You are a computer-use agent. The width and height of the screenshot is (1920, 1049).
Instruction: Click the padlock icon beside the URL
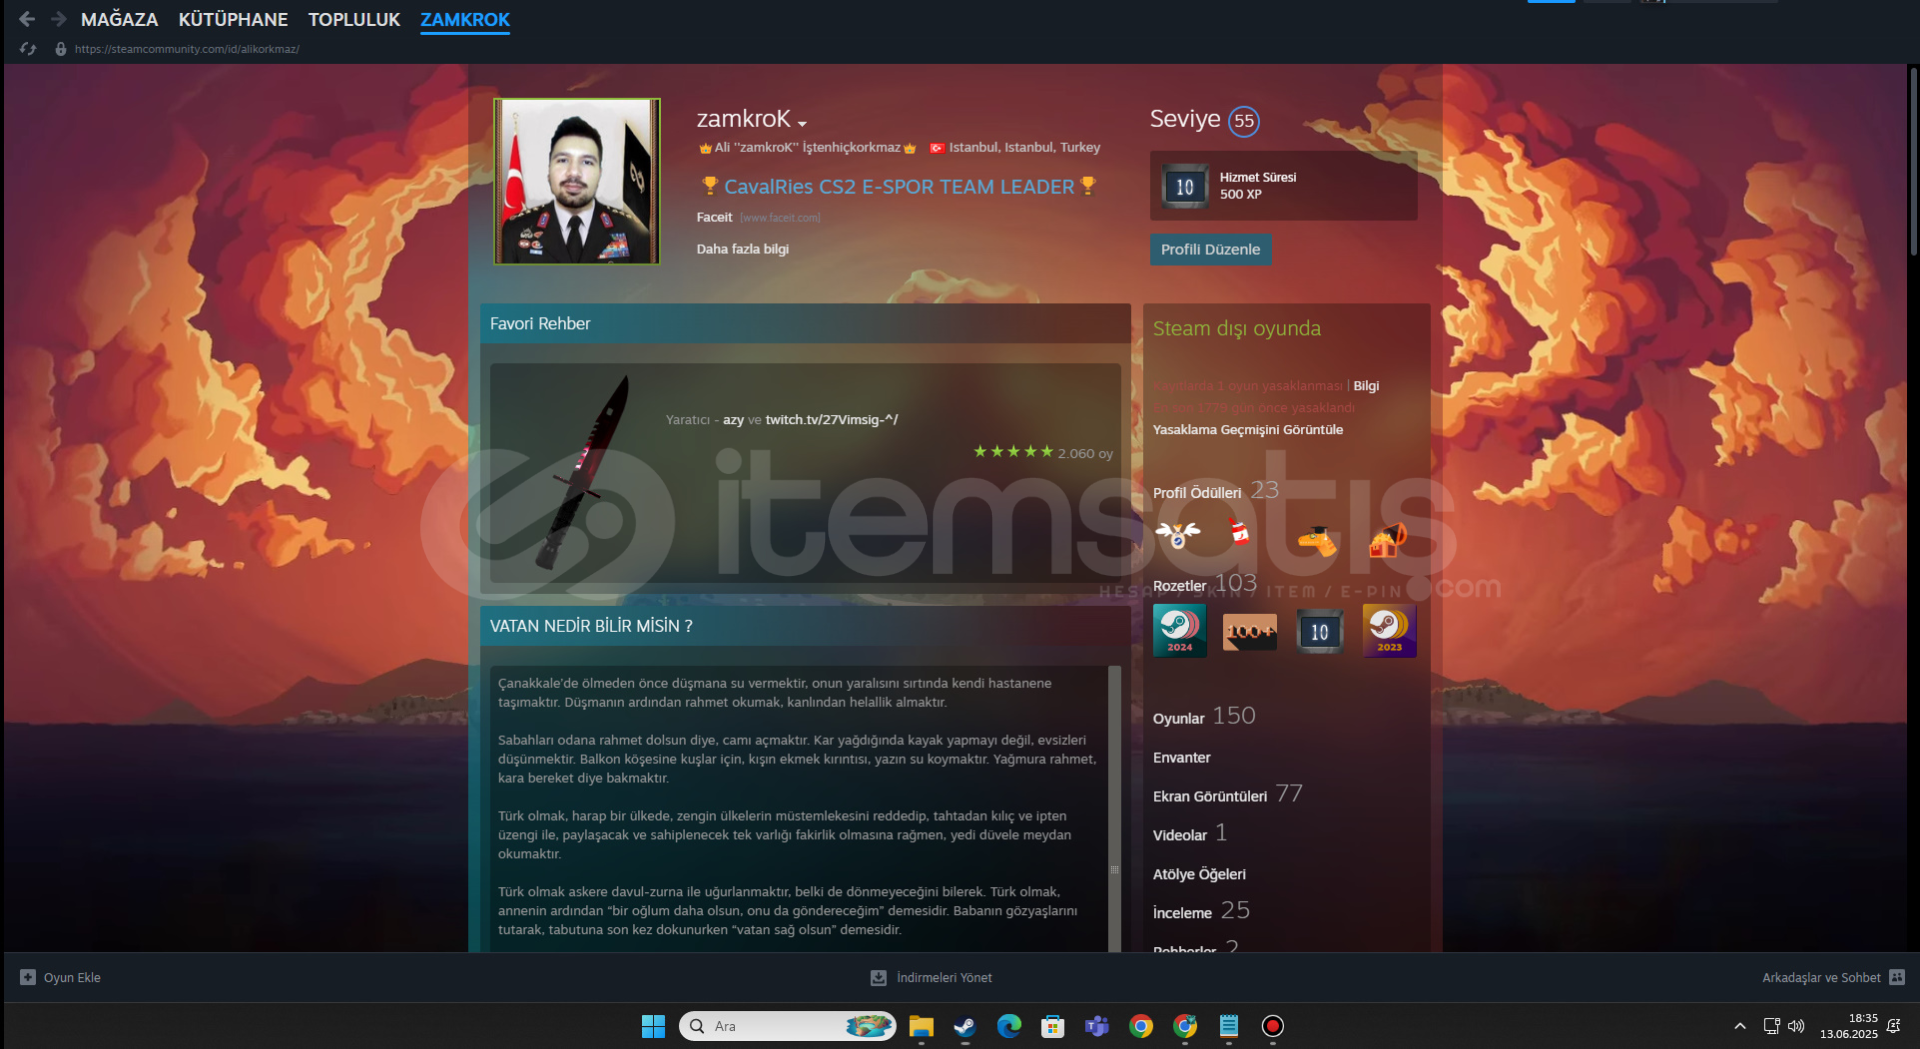(61, 49)
